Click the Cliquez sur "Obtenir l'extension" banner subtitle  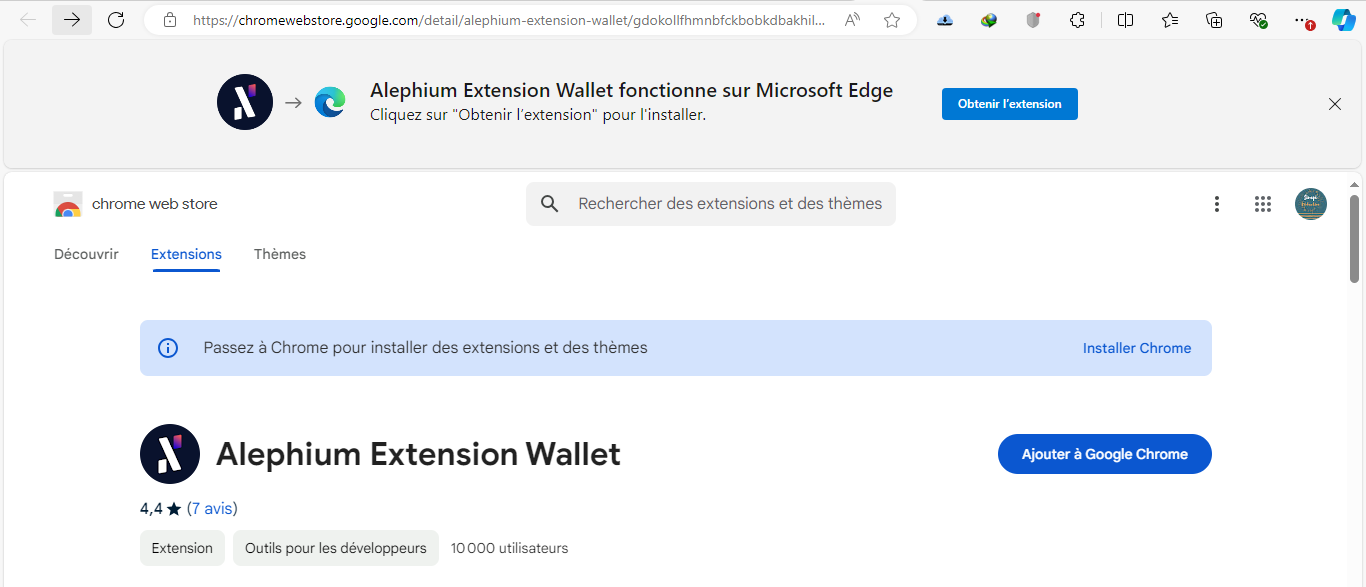538,115
